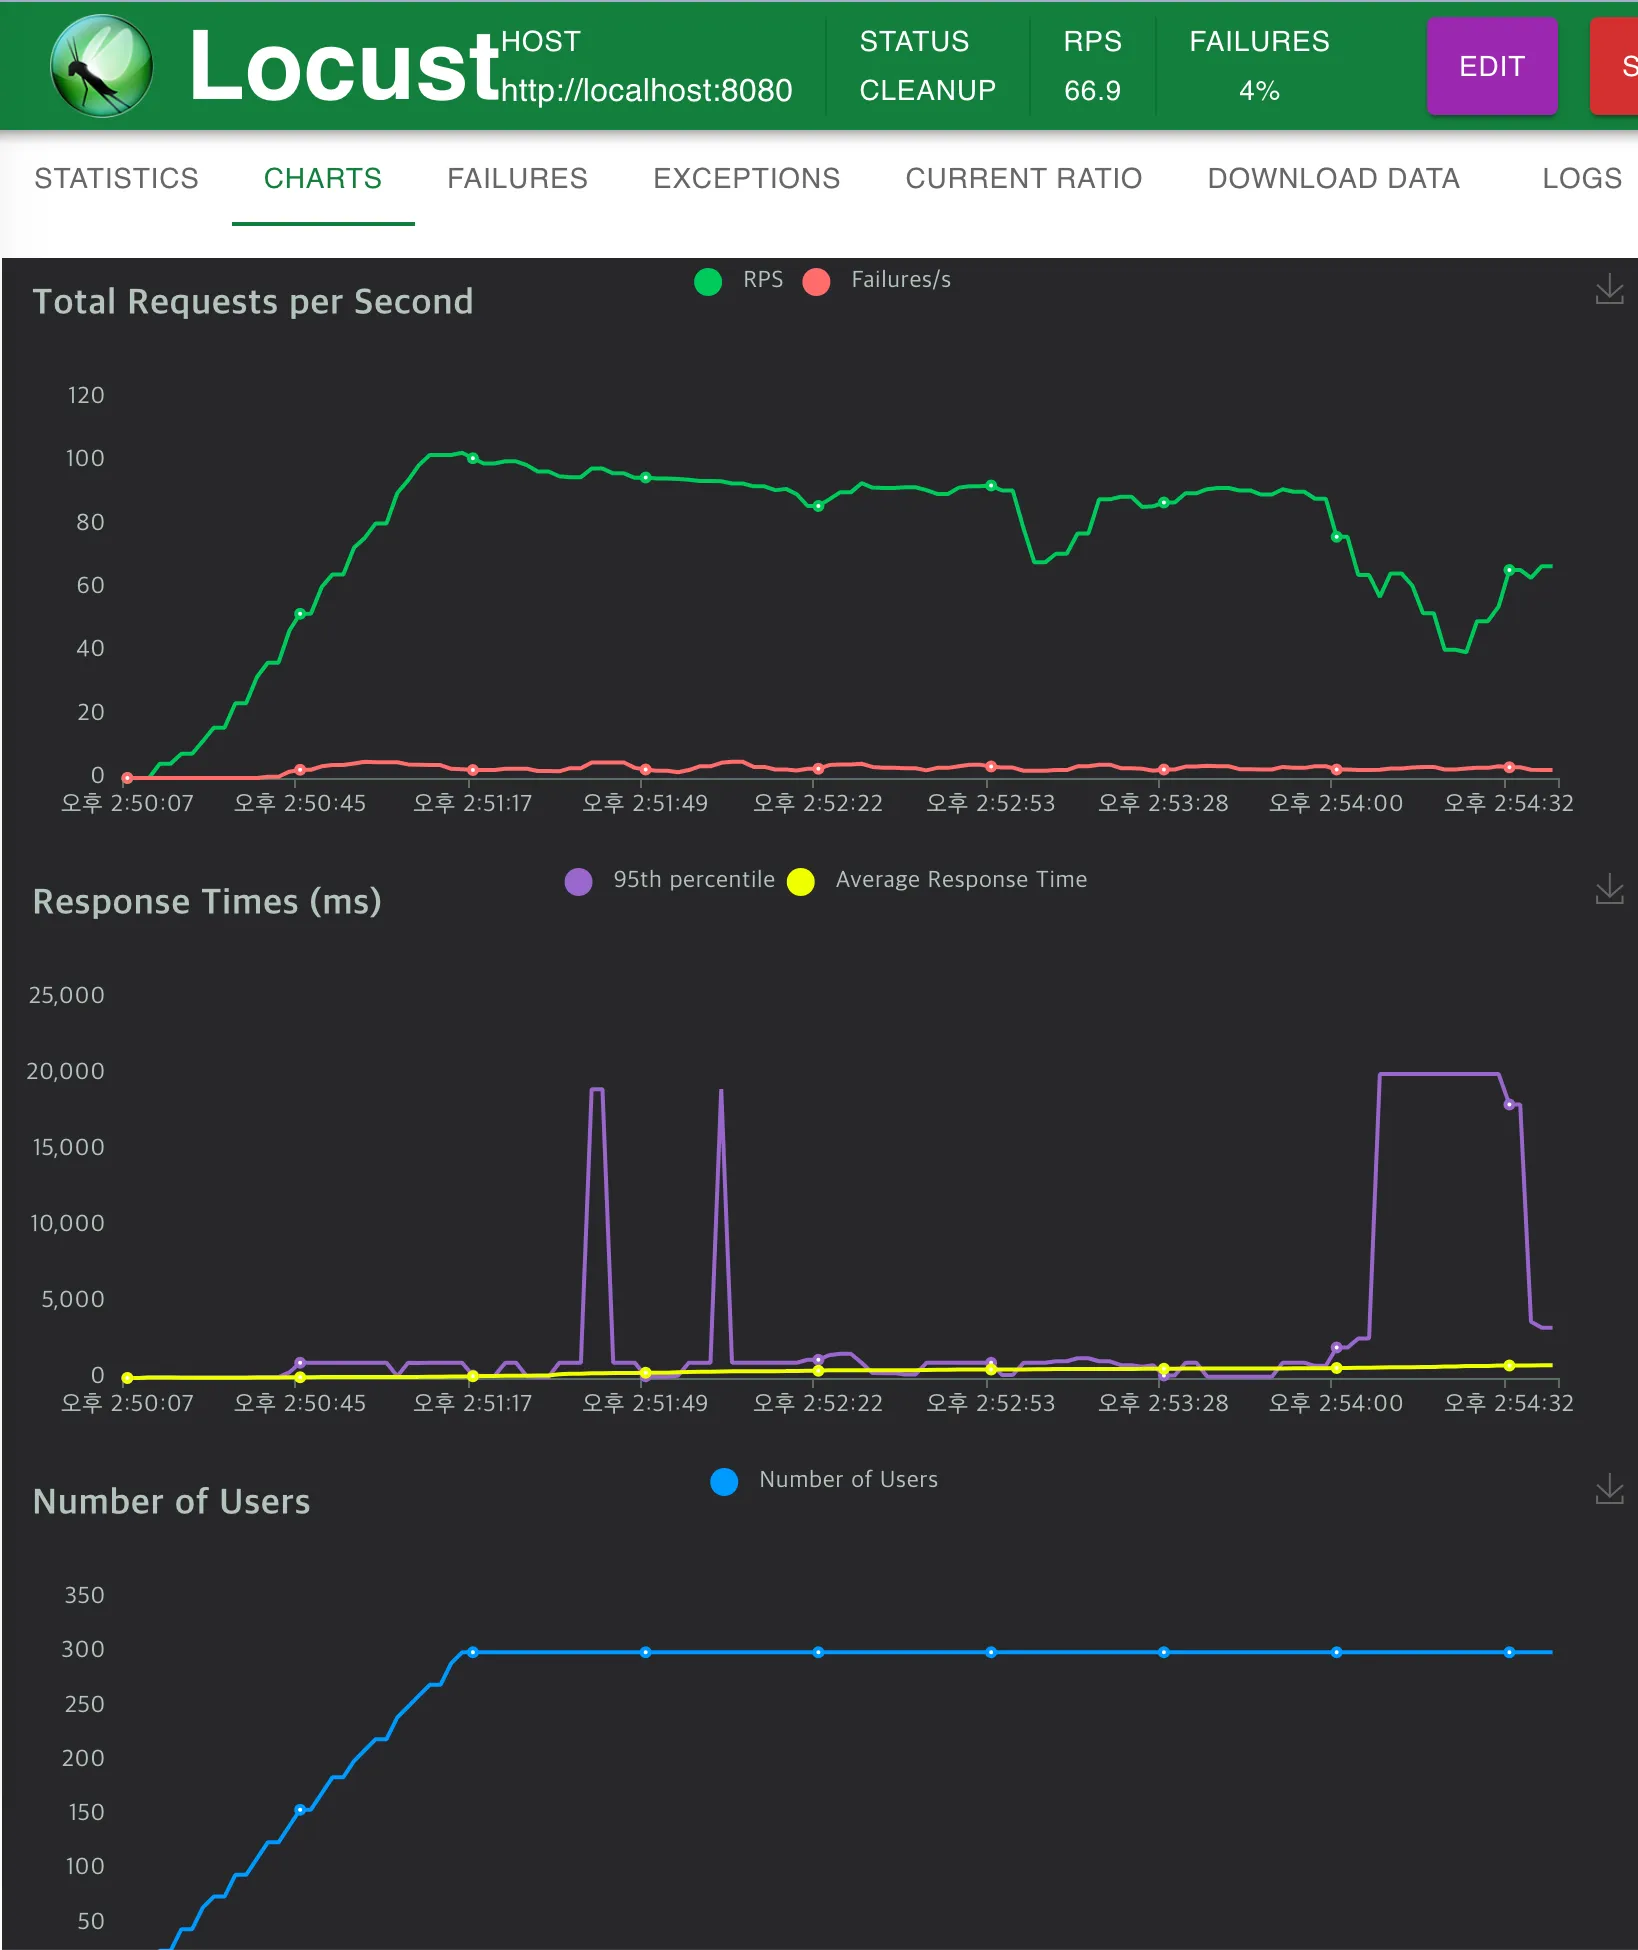Click the CLEANUP status value
The width and height of the screenshot is (1638, 1950).
tap(927, 91)
